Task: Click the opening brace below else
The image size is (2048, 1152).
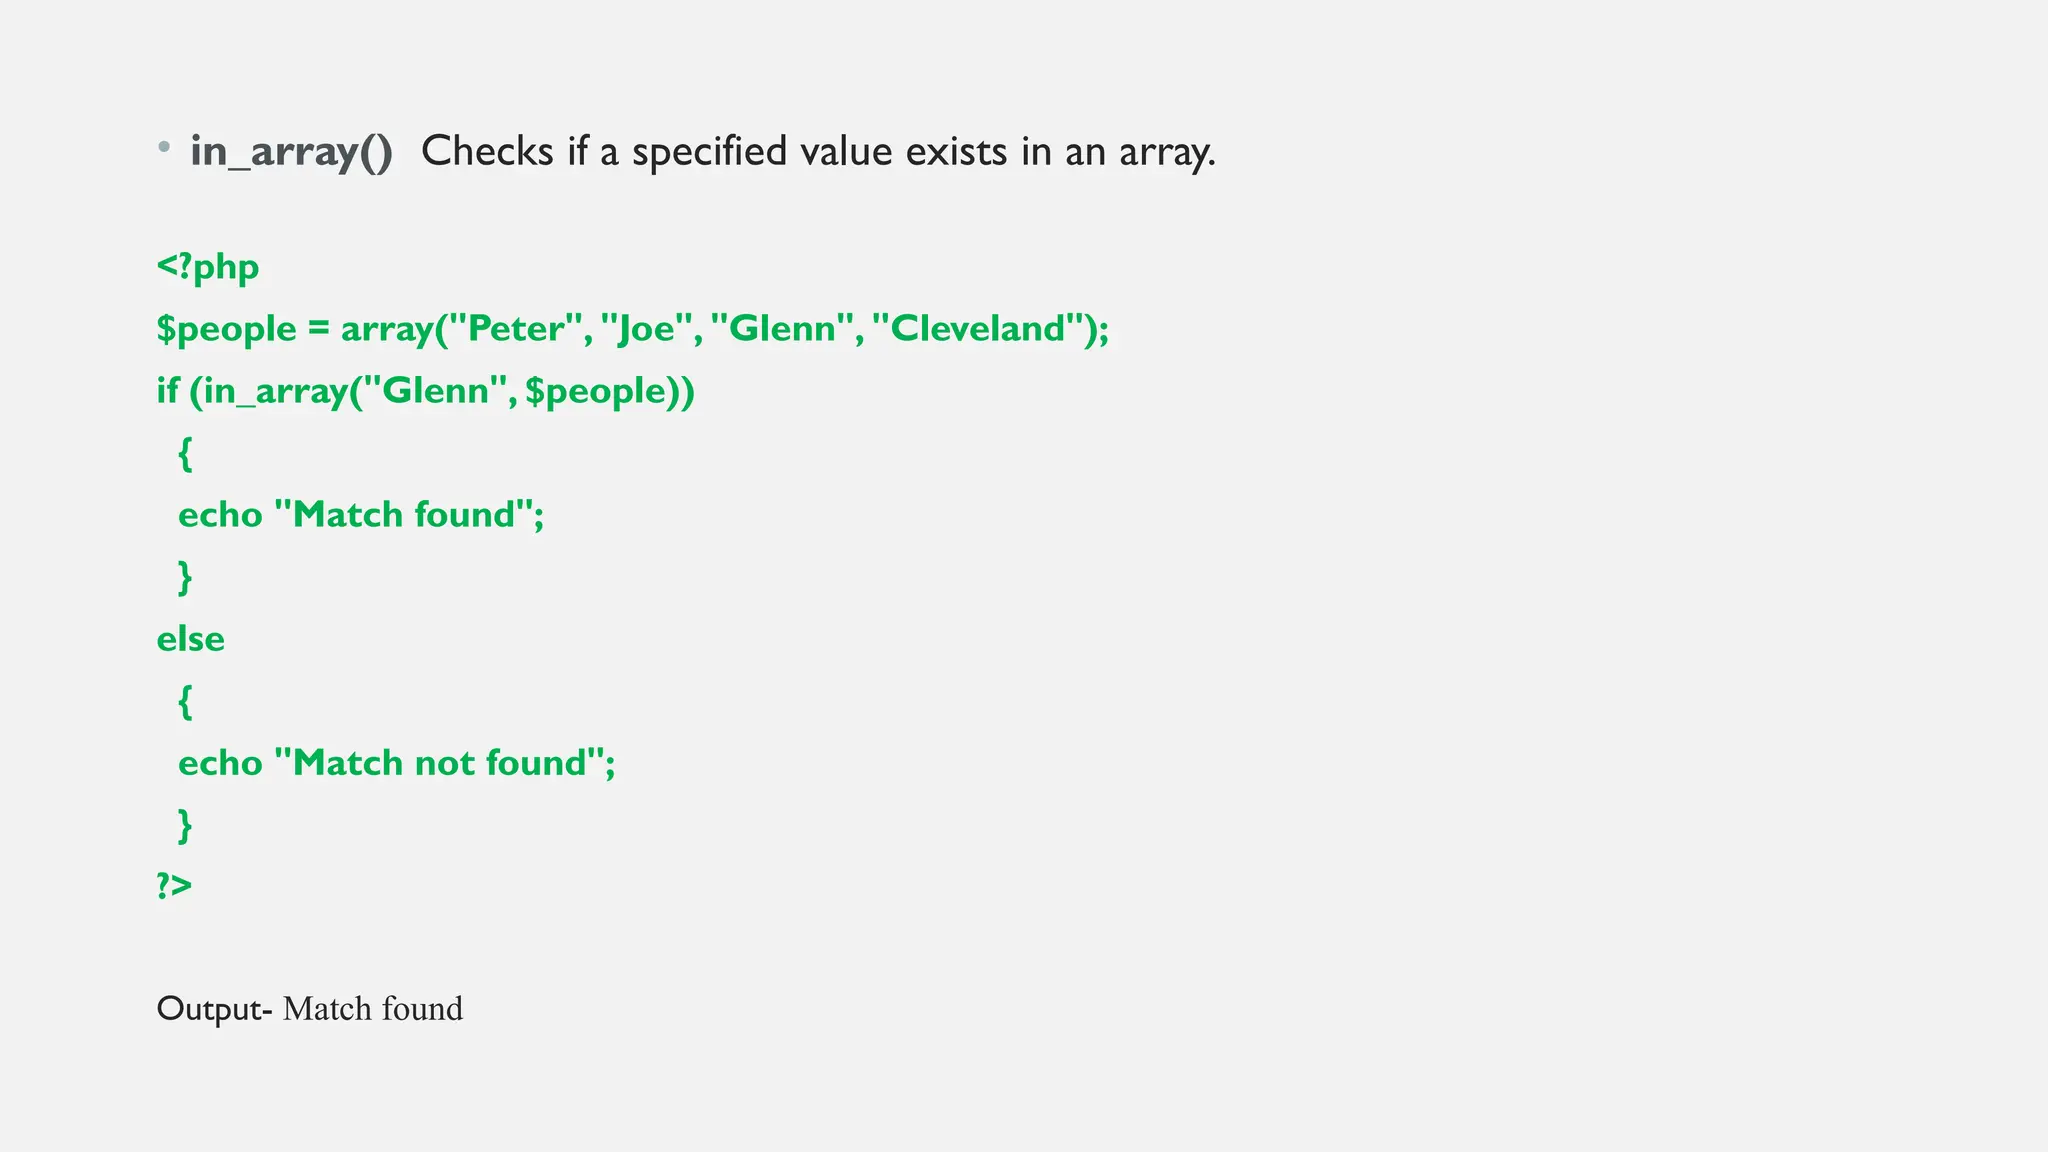Action: [x=185, y=701]
